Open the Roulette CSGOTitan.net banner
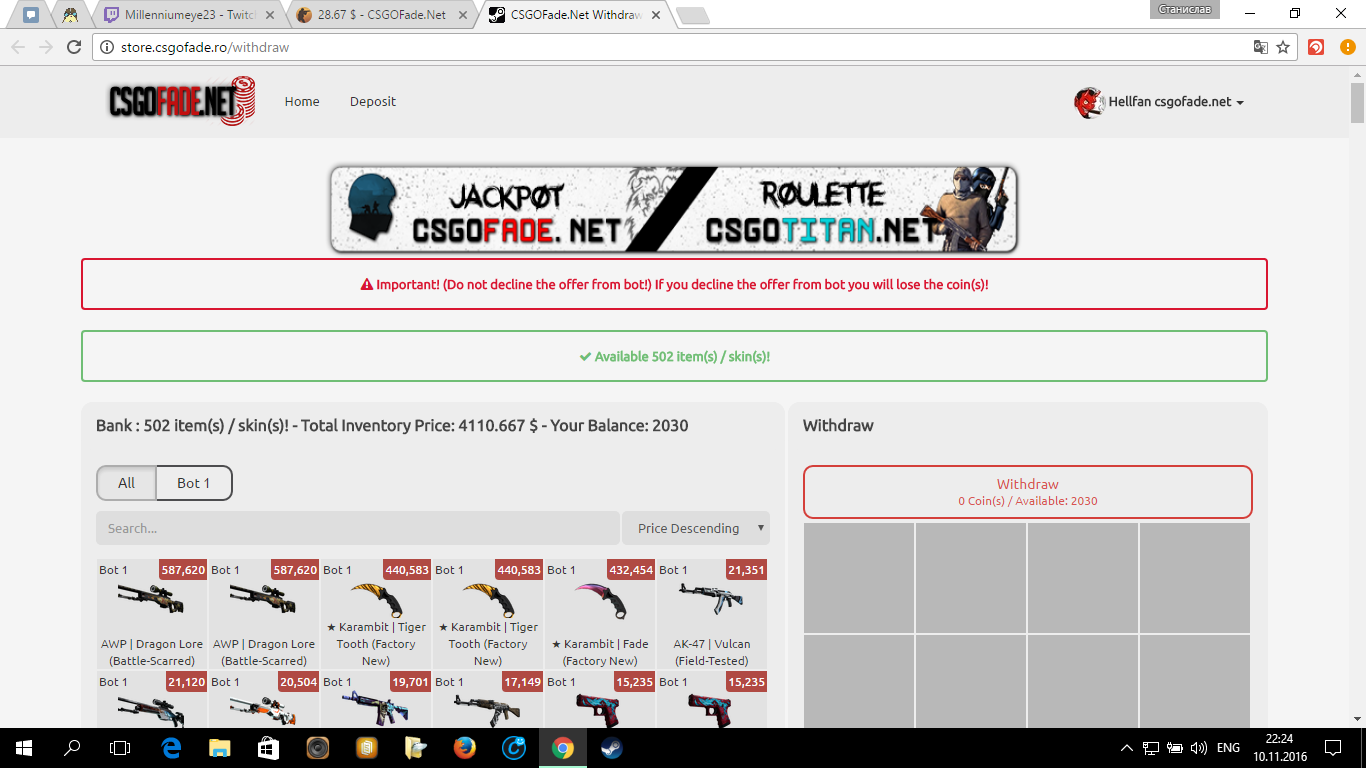 pyautogui.click(x=850, y=209)
